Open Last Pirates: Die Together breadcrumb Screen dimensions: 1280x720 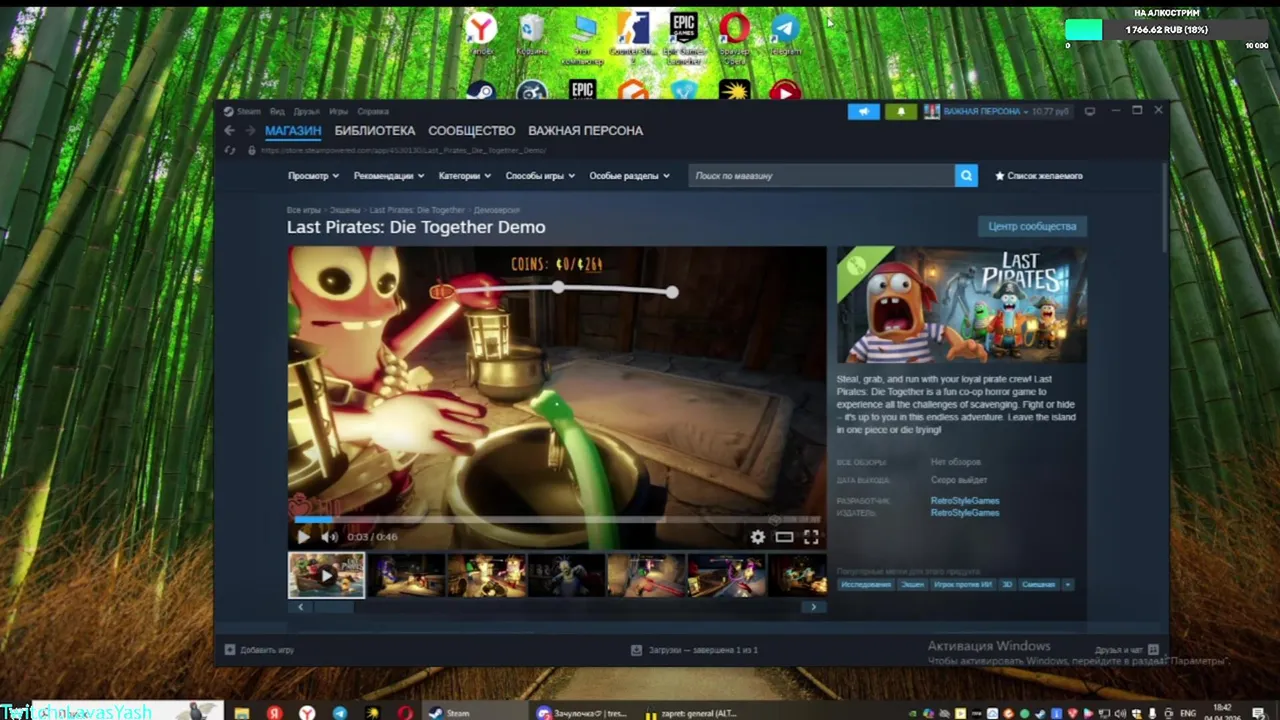417,210
